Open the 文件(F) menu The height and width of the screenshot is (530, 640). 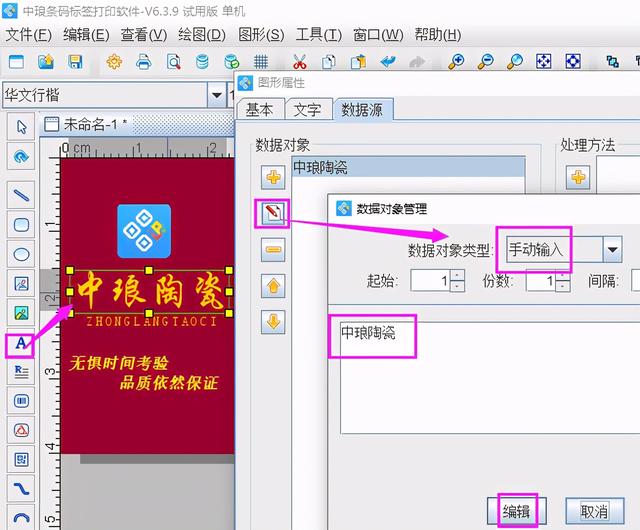(x=29, y=35)
